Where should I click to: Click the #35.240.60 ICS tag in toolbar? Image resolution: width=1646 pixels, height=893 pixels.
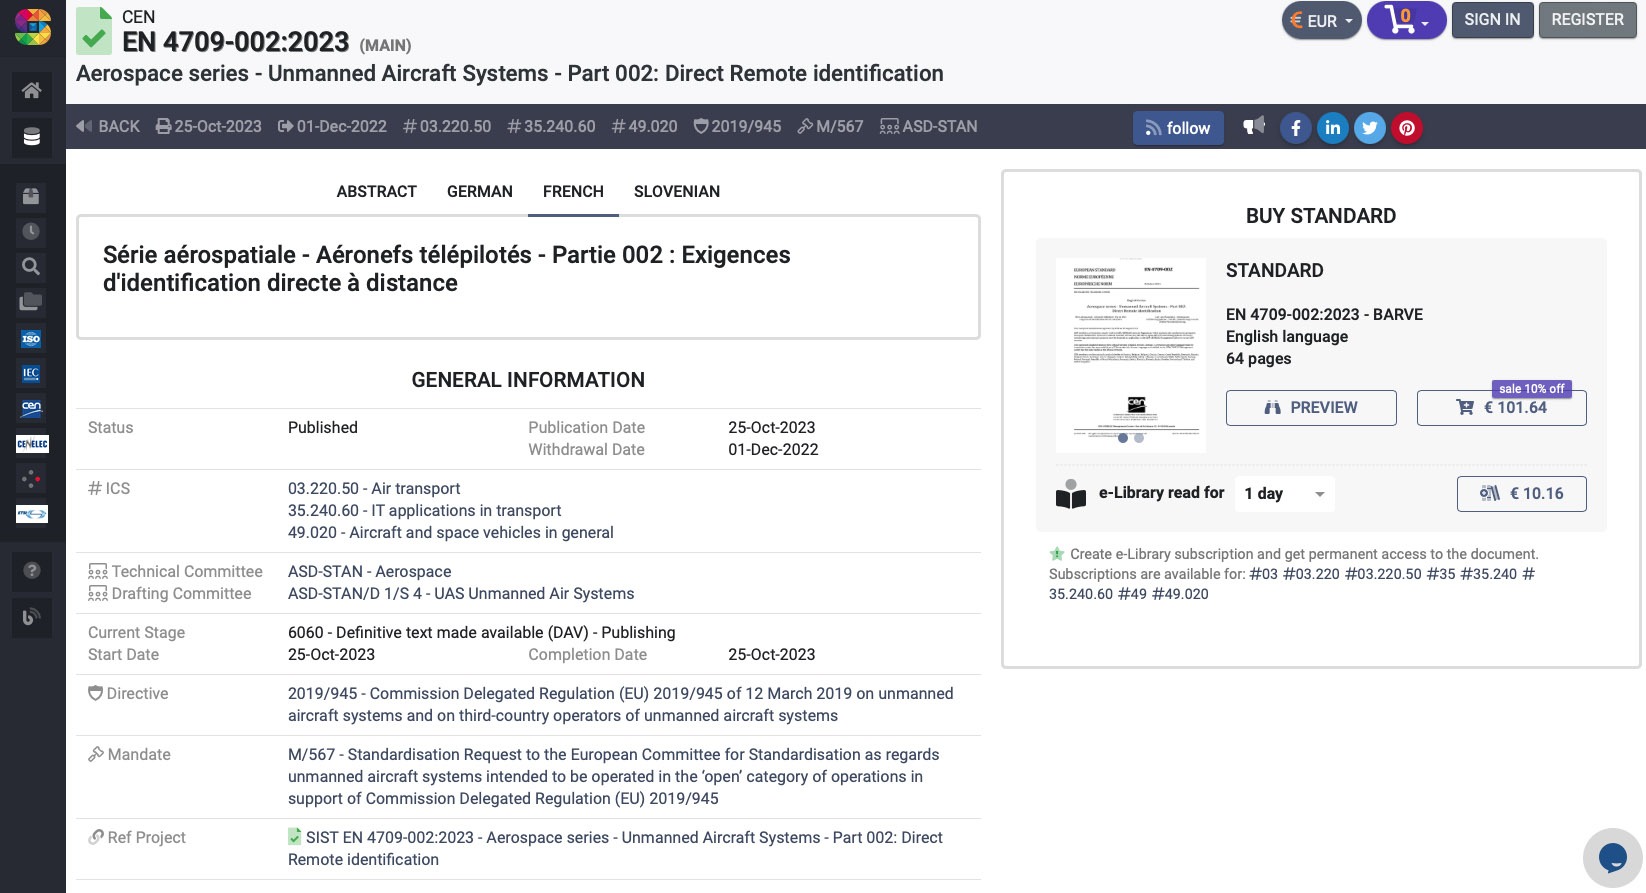click(551, 127)
